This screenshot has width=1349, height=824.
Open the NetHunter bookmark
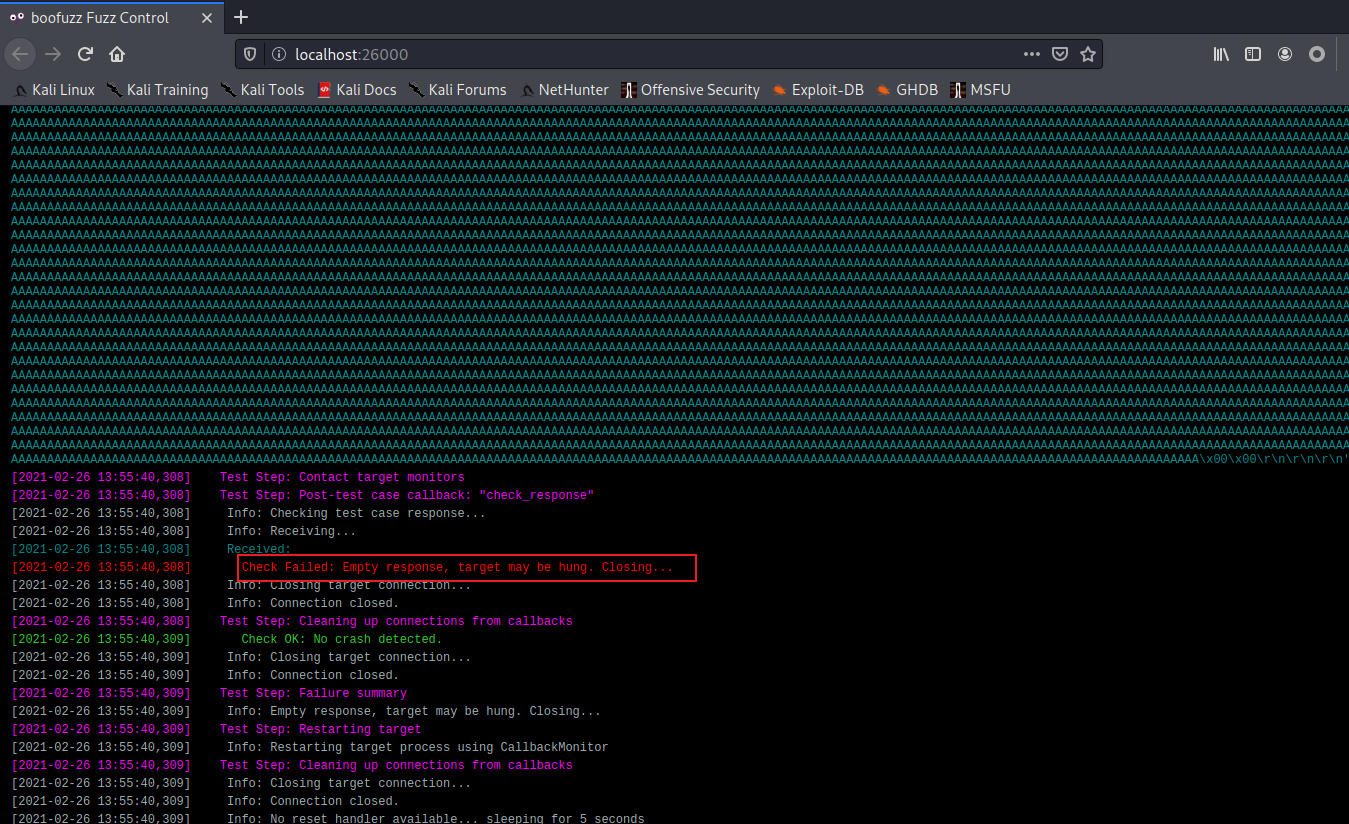tap(564, 90)
